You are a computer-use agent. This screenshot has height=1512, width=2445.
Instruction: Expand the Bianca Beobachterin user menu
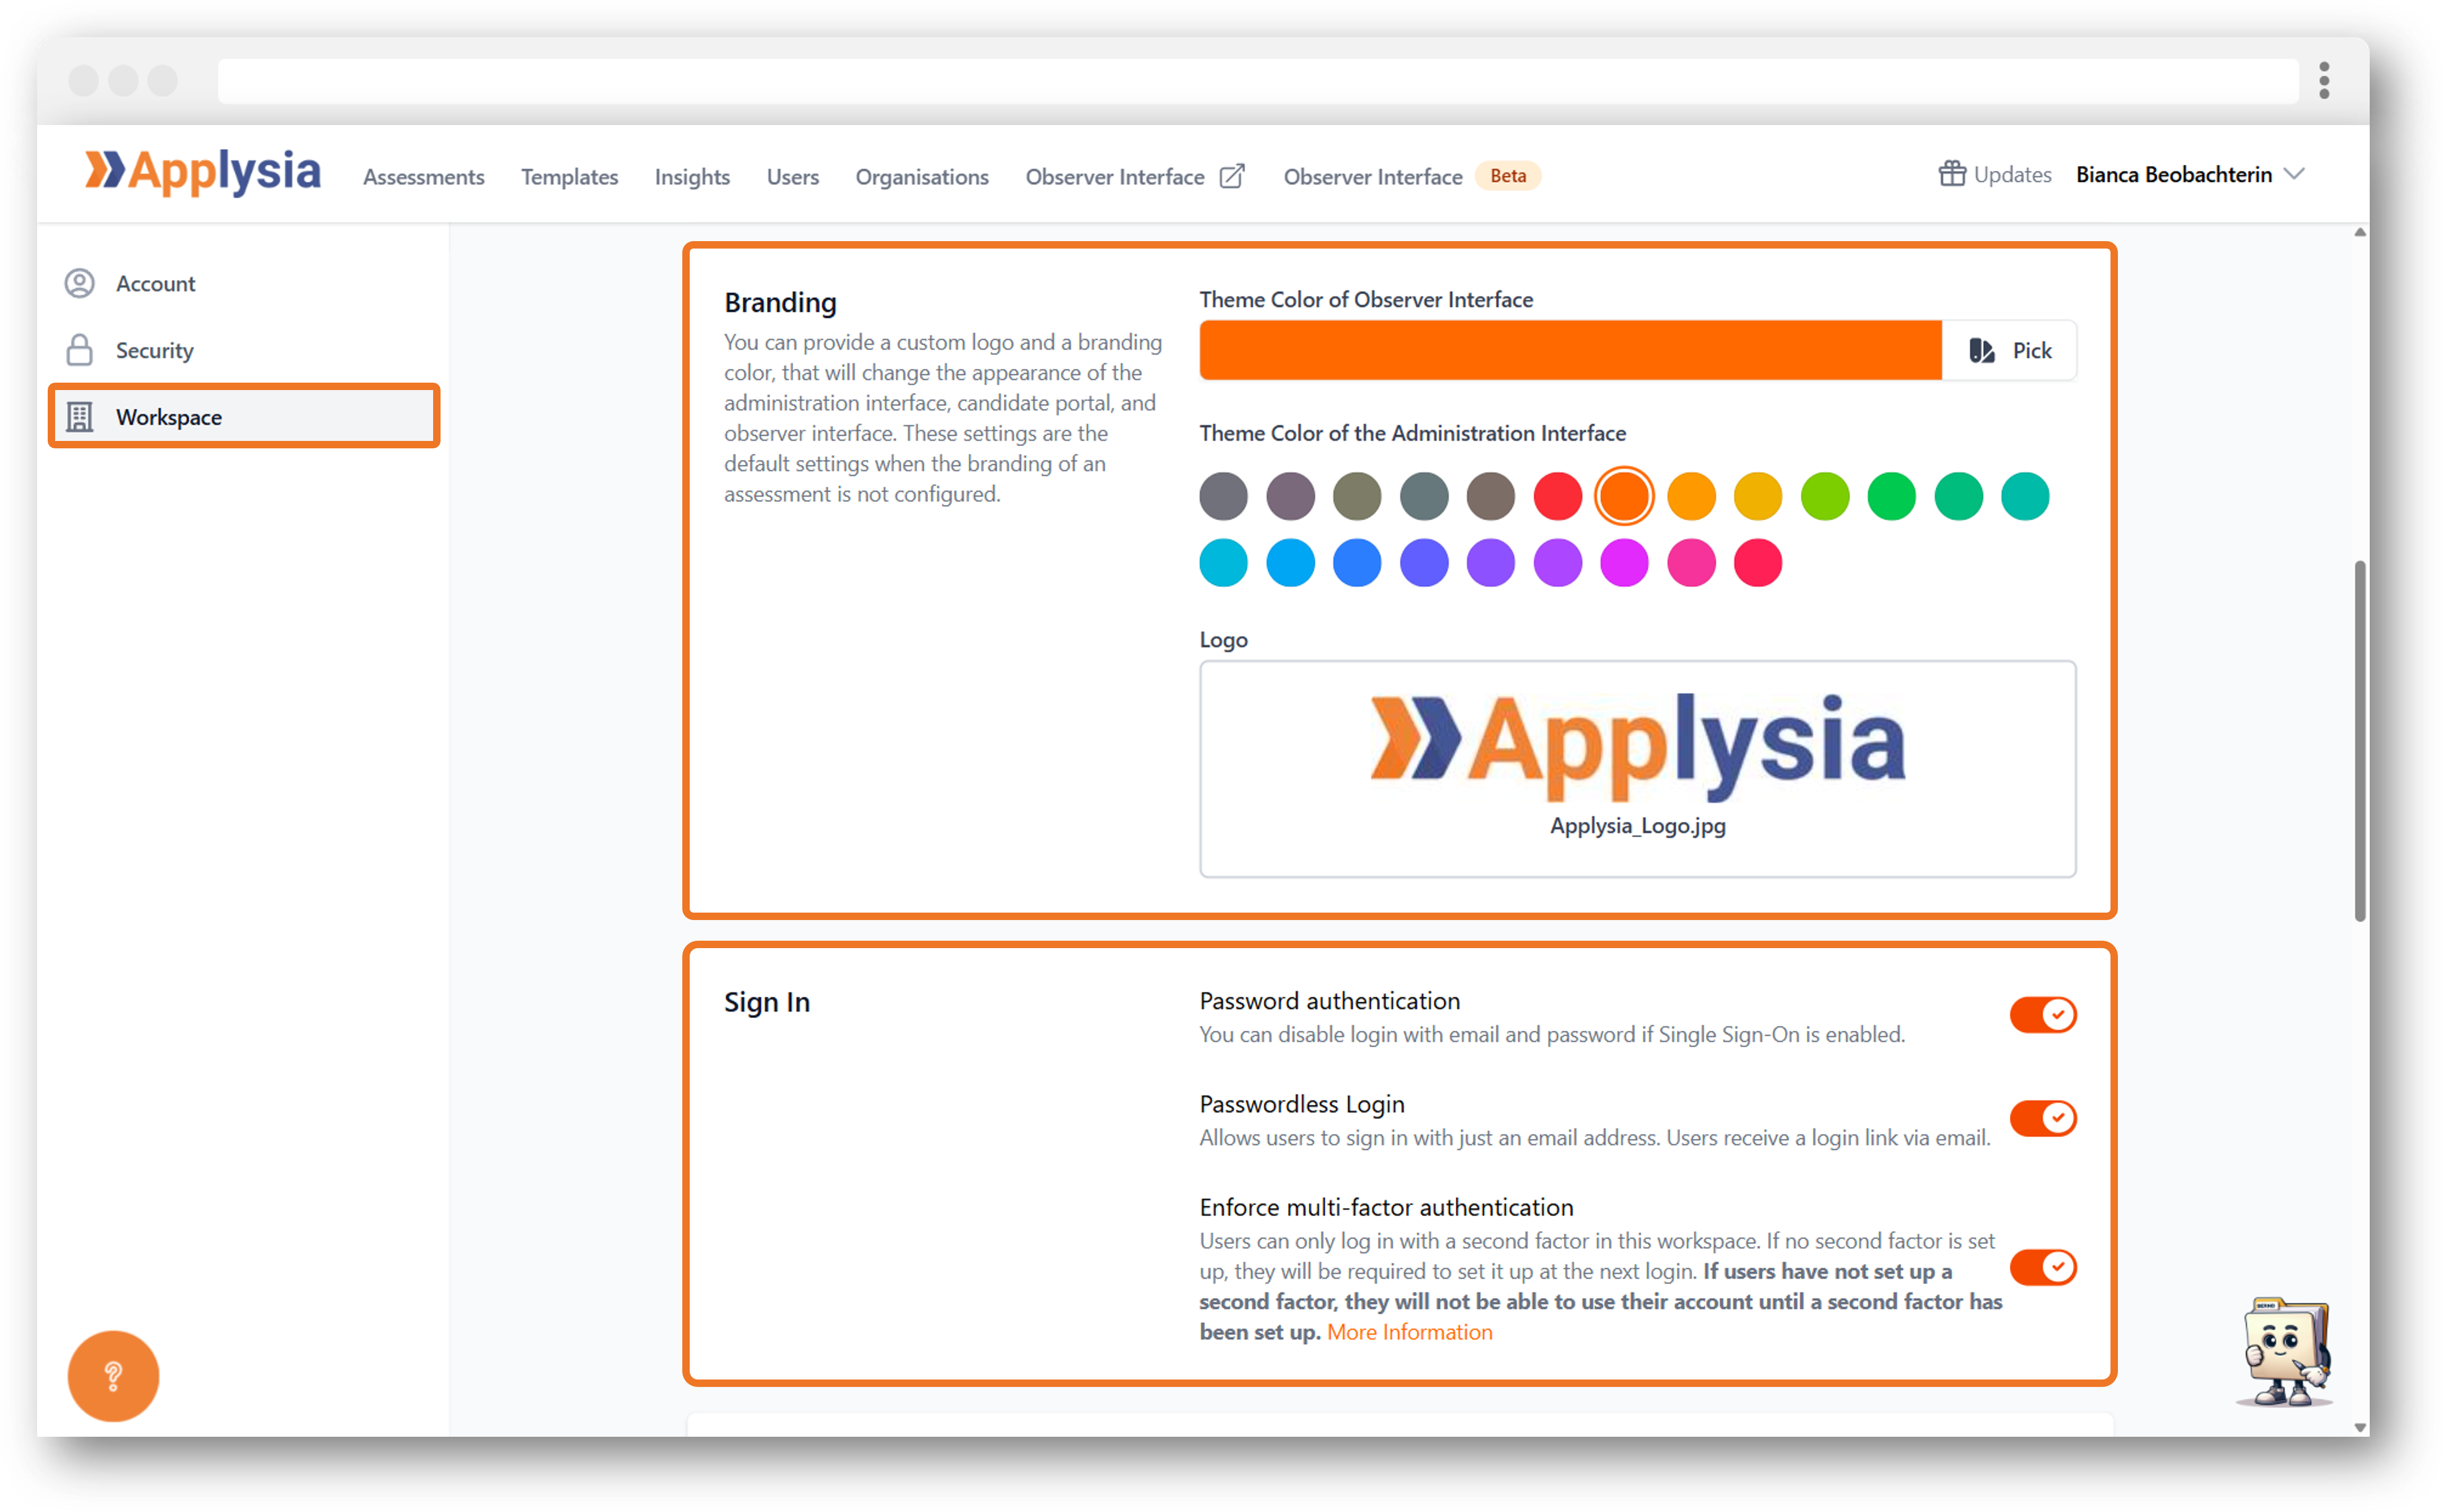coord(2191,174)
